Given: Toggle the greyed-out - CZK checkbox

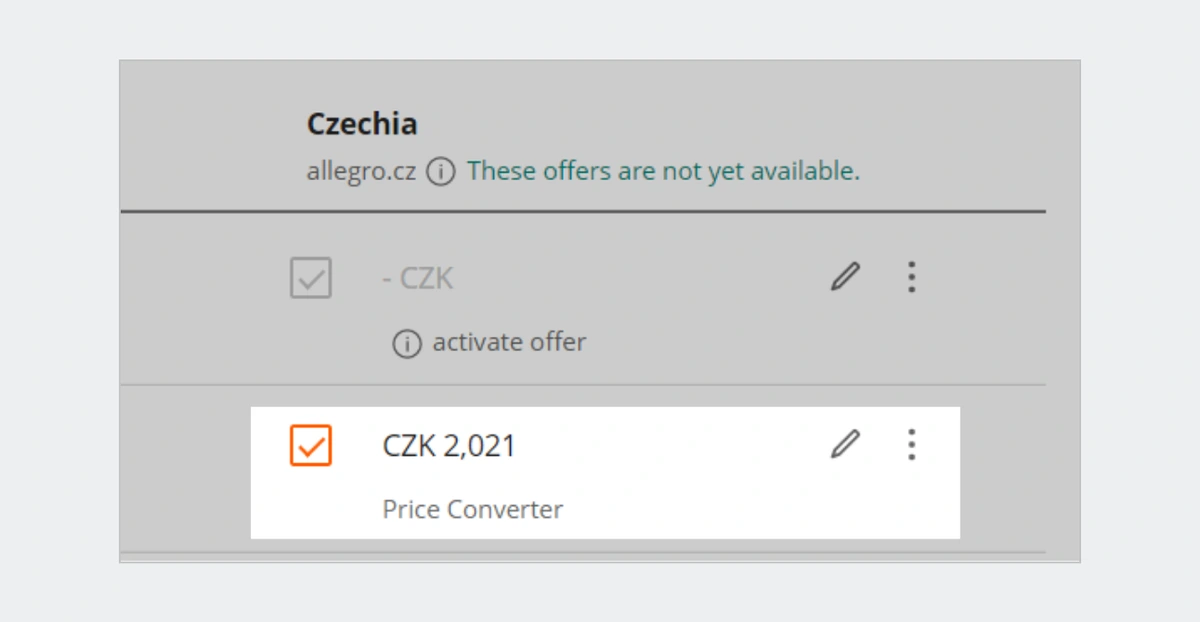Looking at the screenshot, I should 311,278.
